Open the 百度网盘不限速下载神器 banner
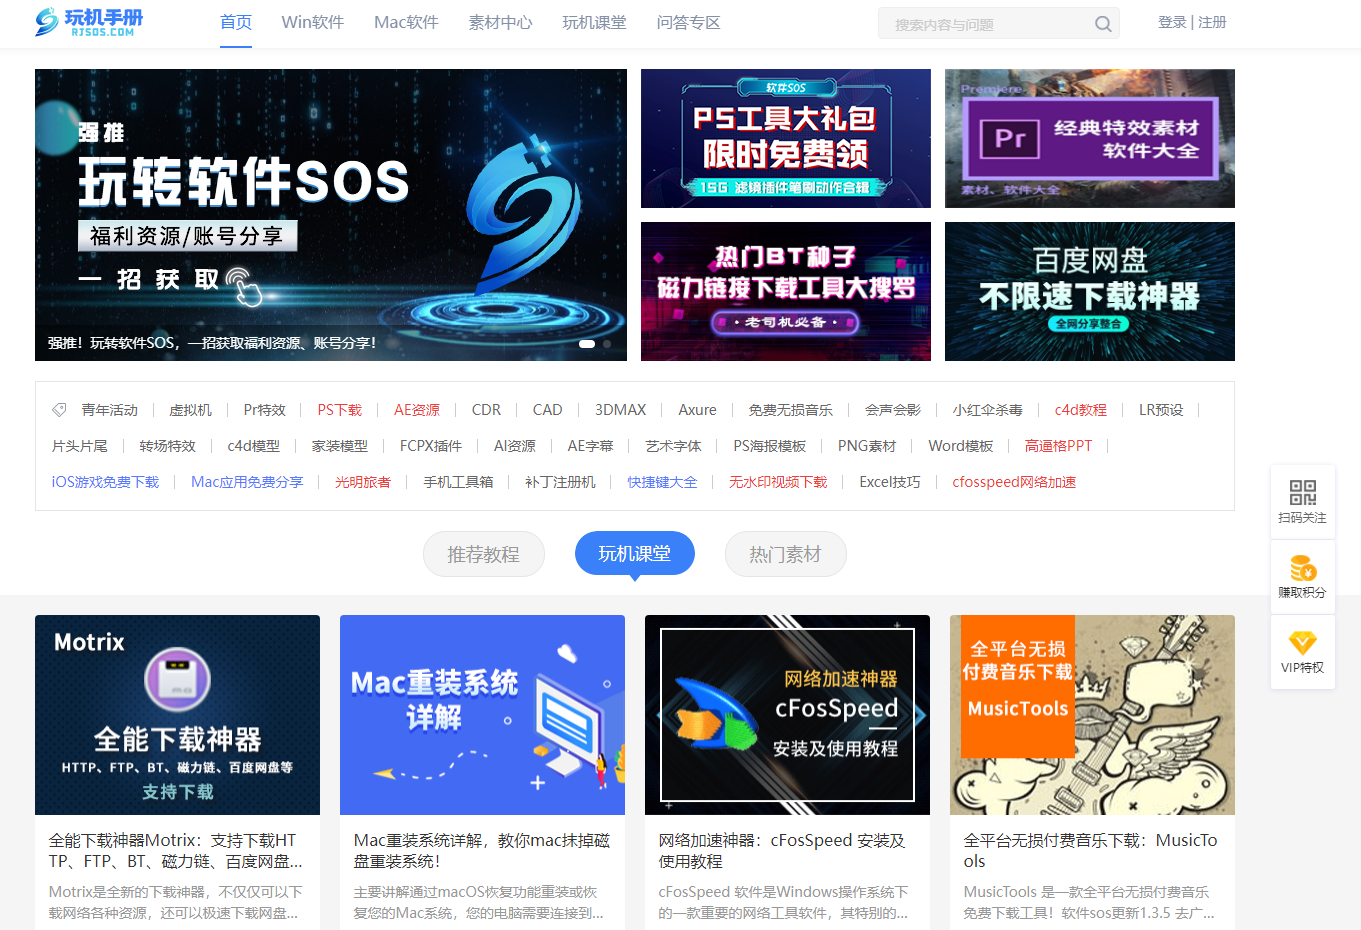1361x930 pixels. click(1090, 291)
